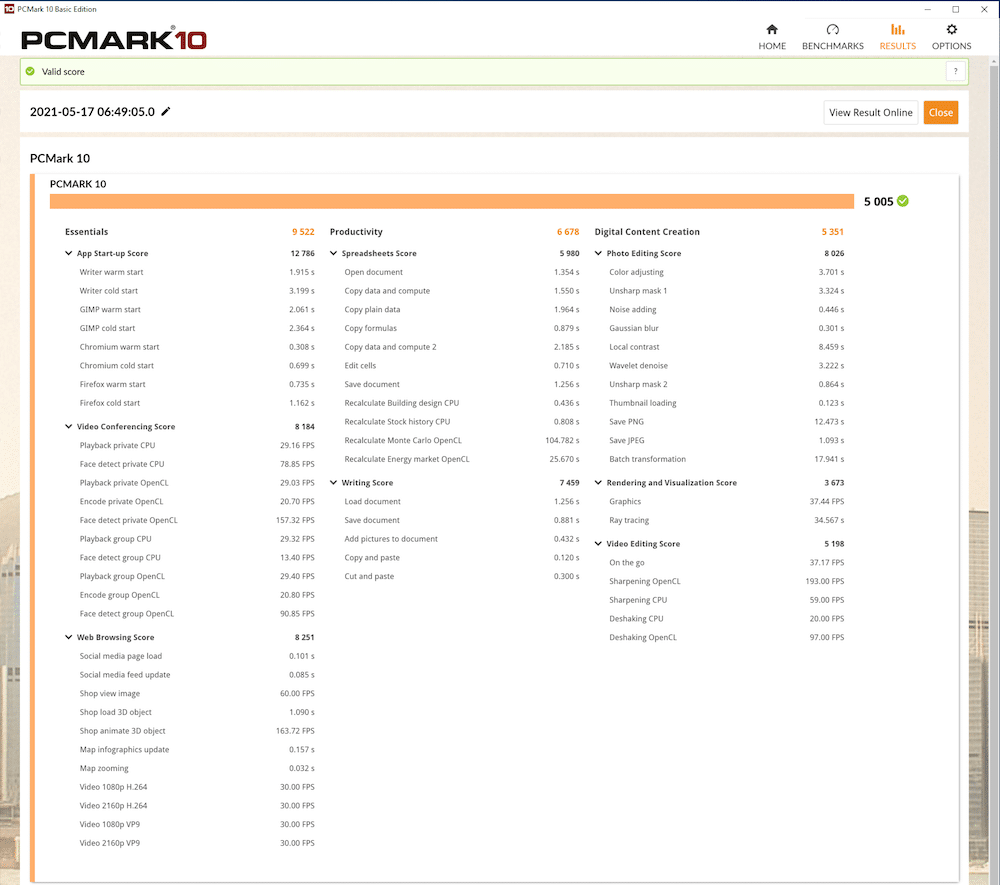Collapse the Video Conferencing Score section
The height and width of the screenshot is (885, 1000).
(x=68, y=427)
